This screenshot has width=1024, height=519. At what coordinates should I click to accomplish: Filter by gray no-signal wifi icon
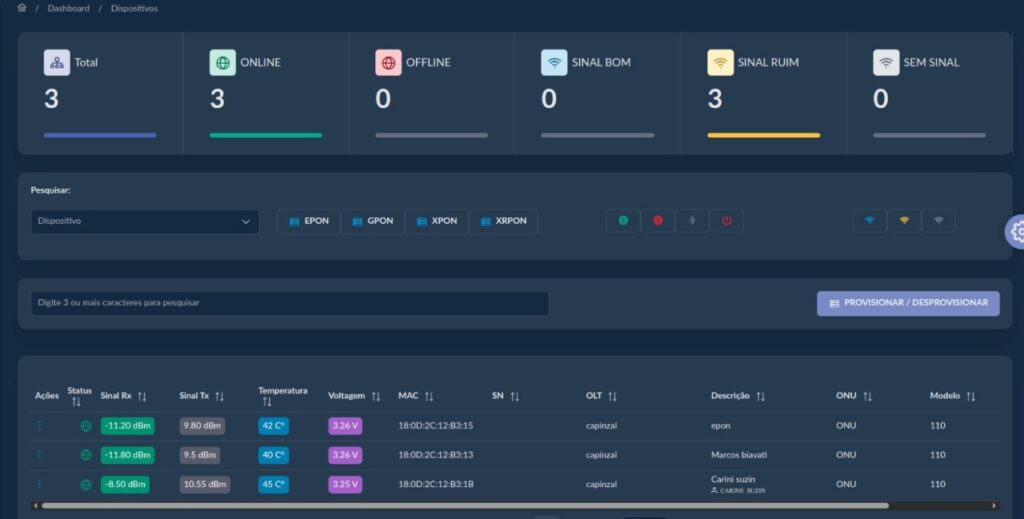coord(938,221)
